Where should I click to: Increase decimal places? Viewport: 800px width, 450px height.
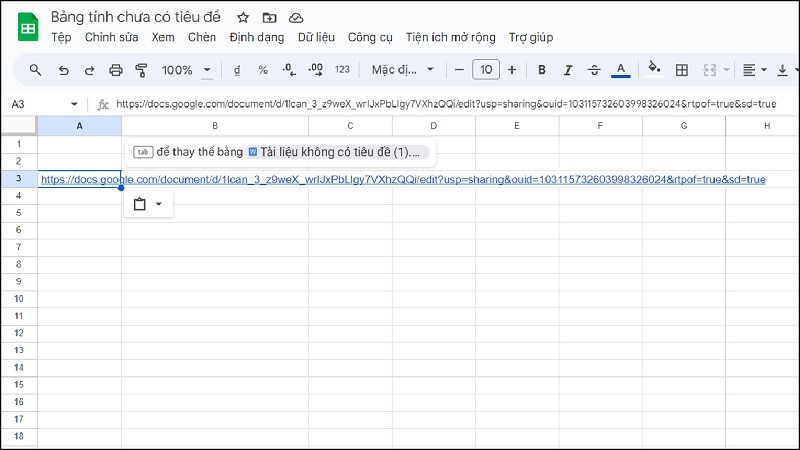(315, 70)
